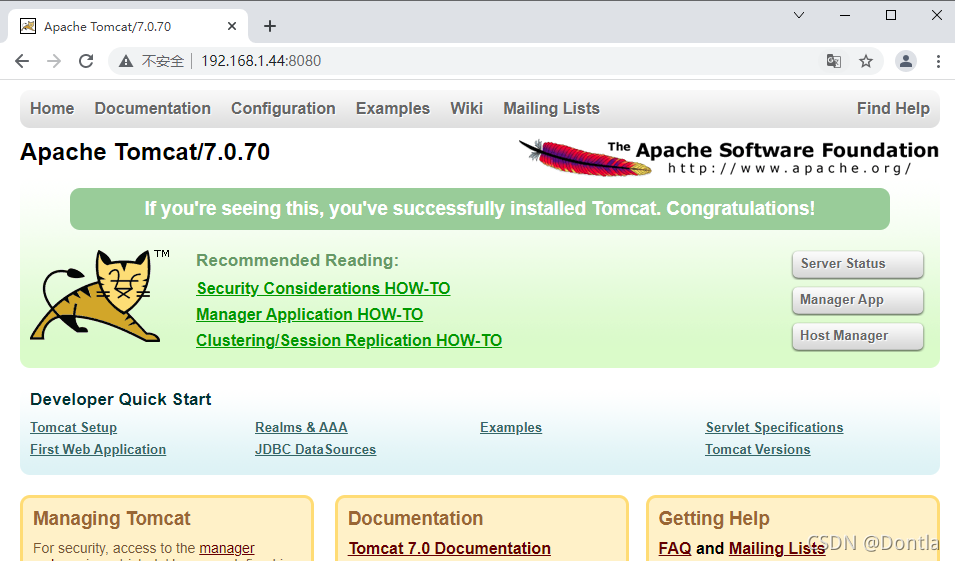
Task: Open the Examples nav item in top bar
Action: (x=393, y=108)
